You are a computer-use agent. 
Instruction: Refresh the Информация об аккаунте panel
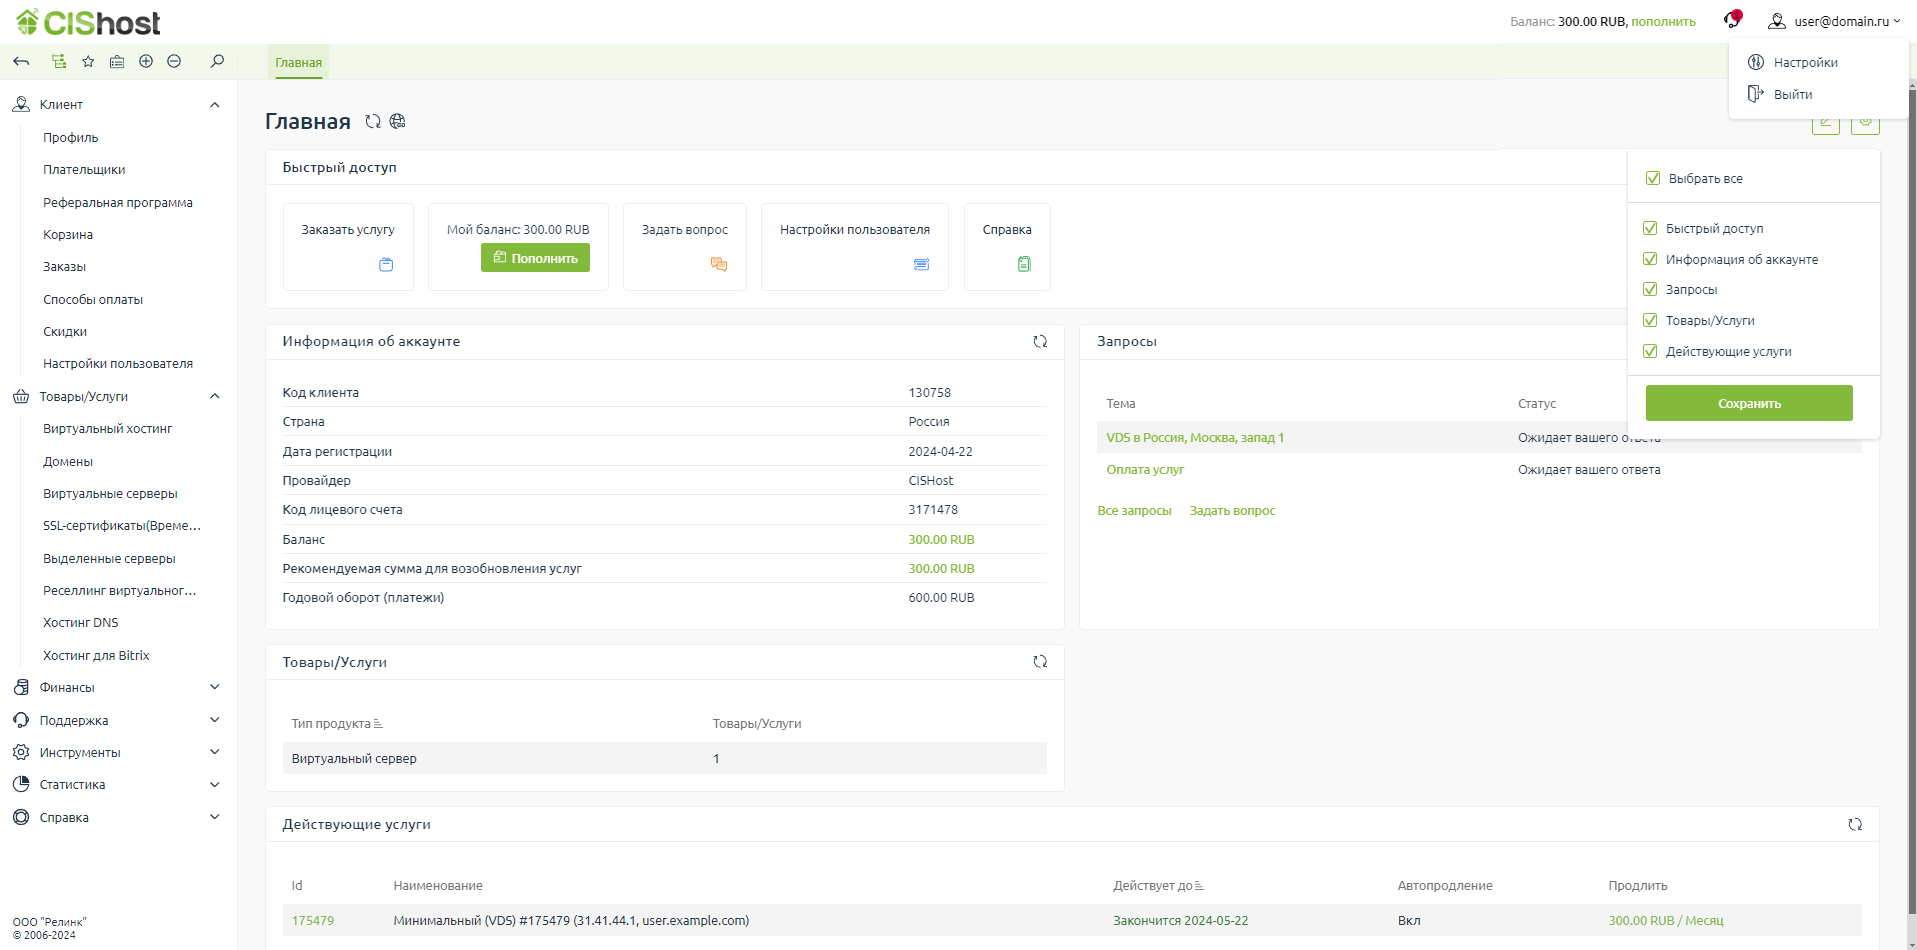pyautogui.click(x=1040, y=342)
